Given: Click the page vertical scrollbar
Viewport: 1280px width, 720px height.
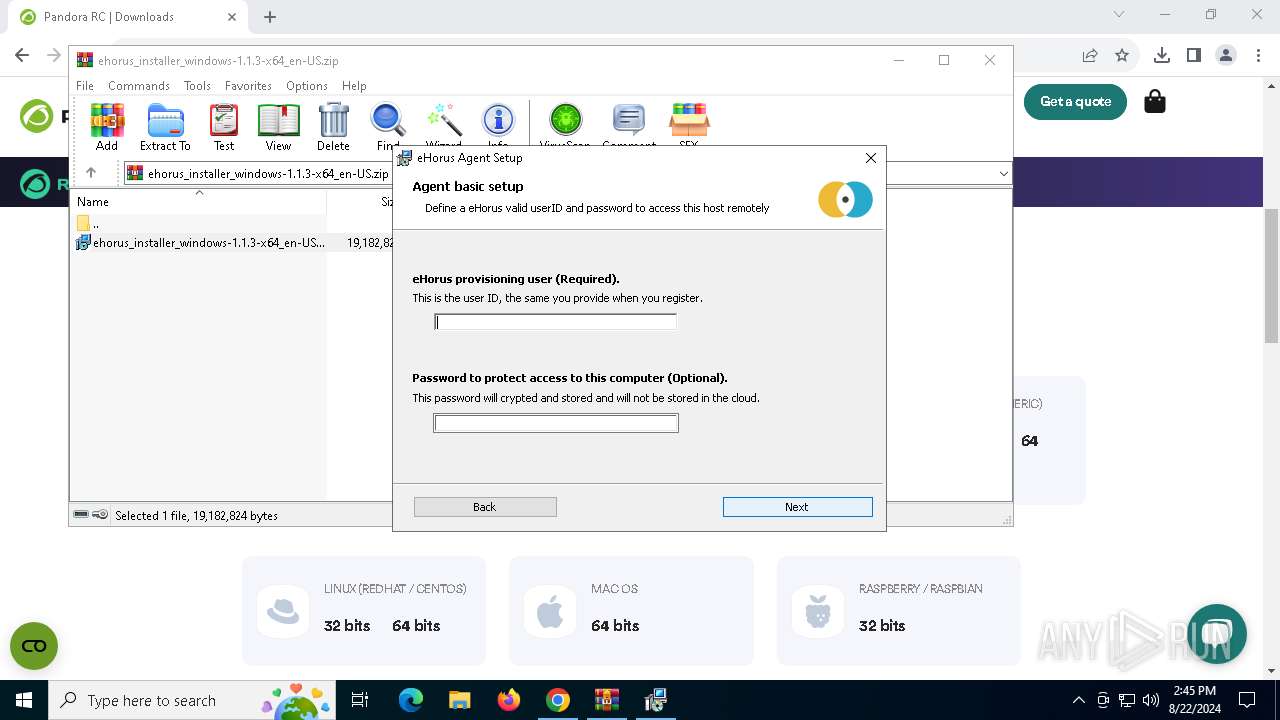Looking at the screenshot, I should (x=1272, y=276).
